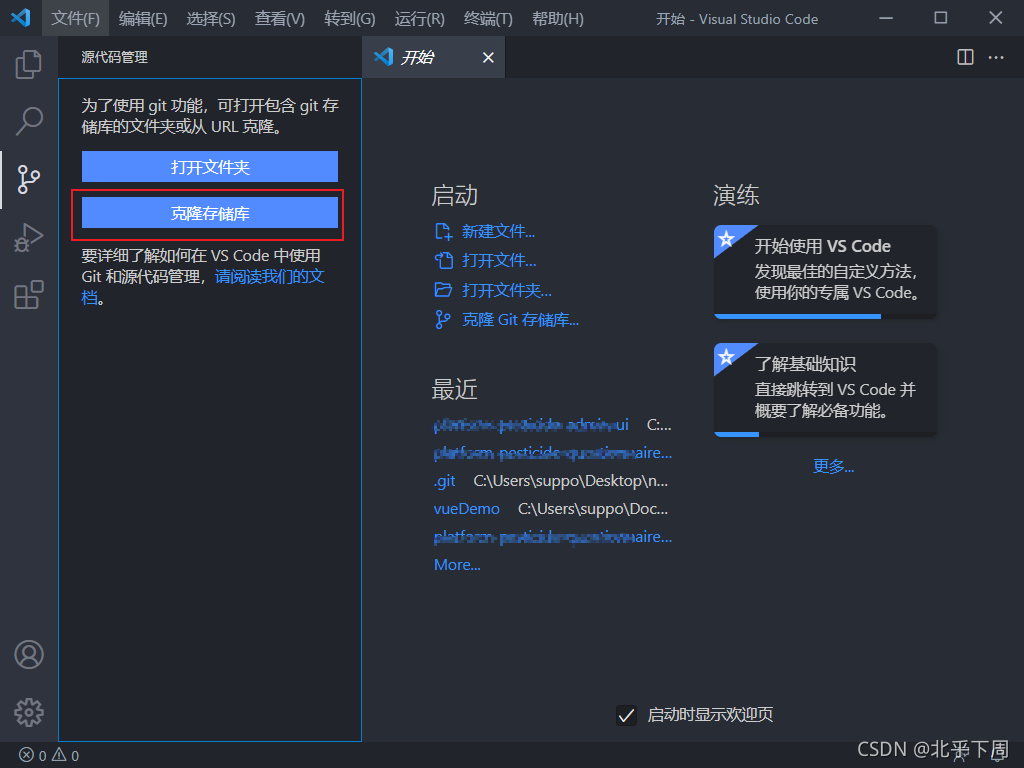Image resolution: width=1024 pixels, height=768 pixels.
Task: Open the 编辑(E) menu
Action: click(x=143, y=18)
